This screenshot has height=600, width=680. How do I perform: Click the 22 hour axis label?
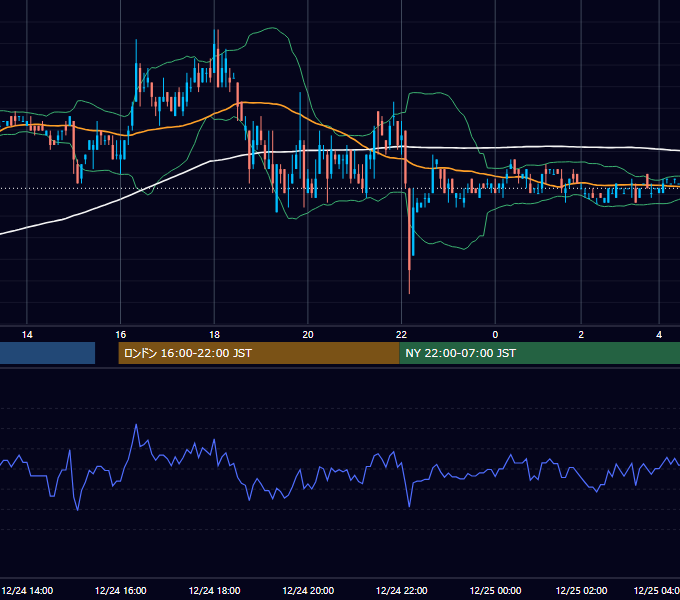click(402, 335)
